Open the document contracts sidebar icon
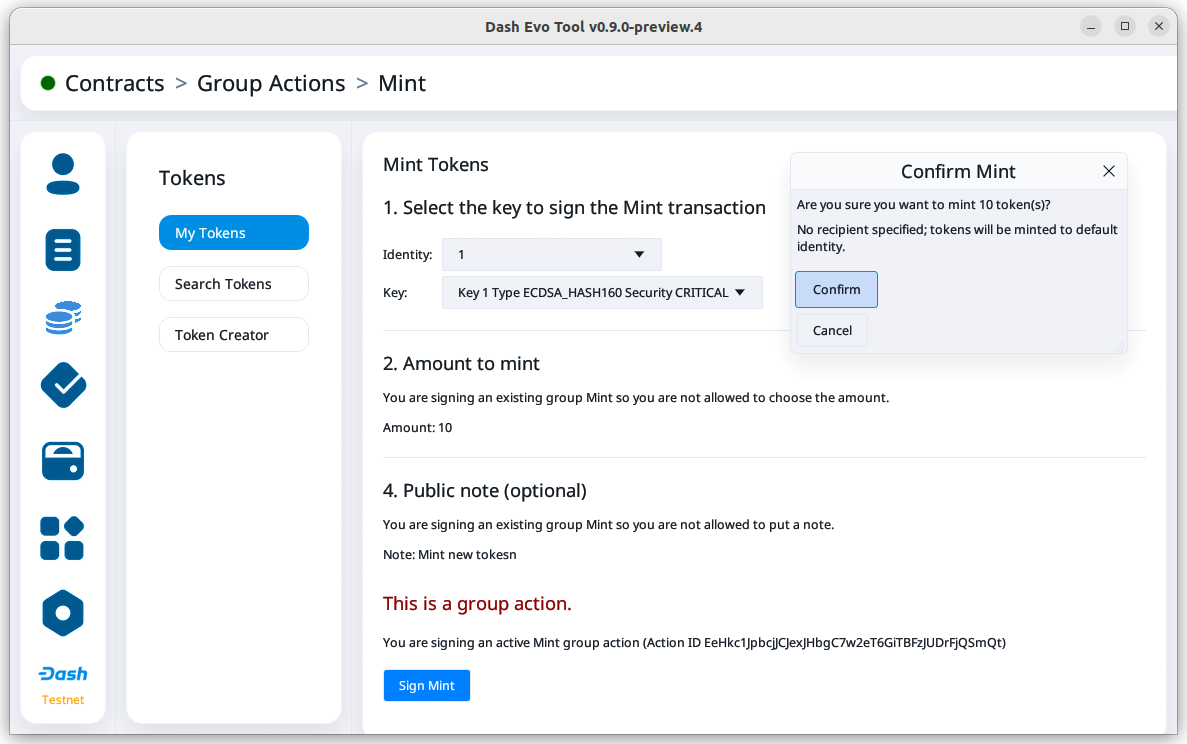 [x=63, y=249]
